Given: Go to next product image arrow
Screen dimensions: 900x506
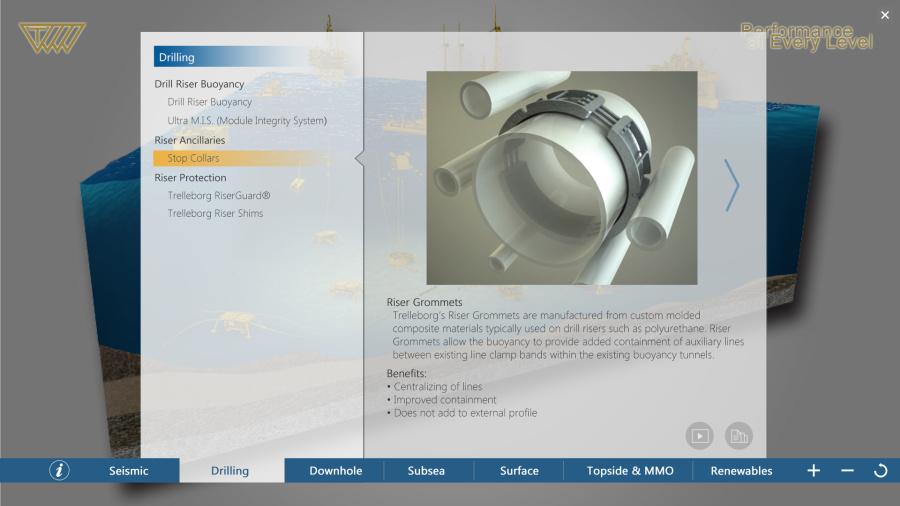Looking at the screenshot, I should point(731,185).
